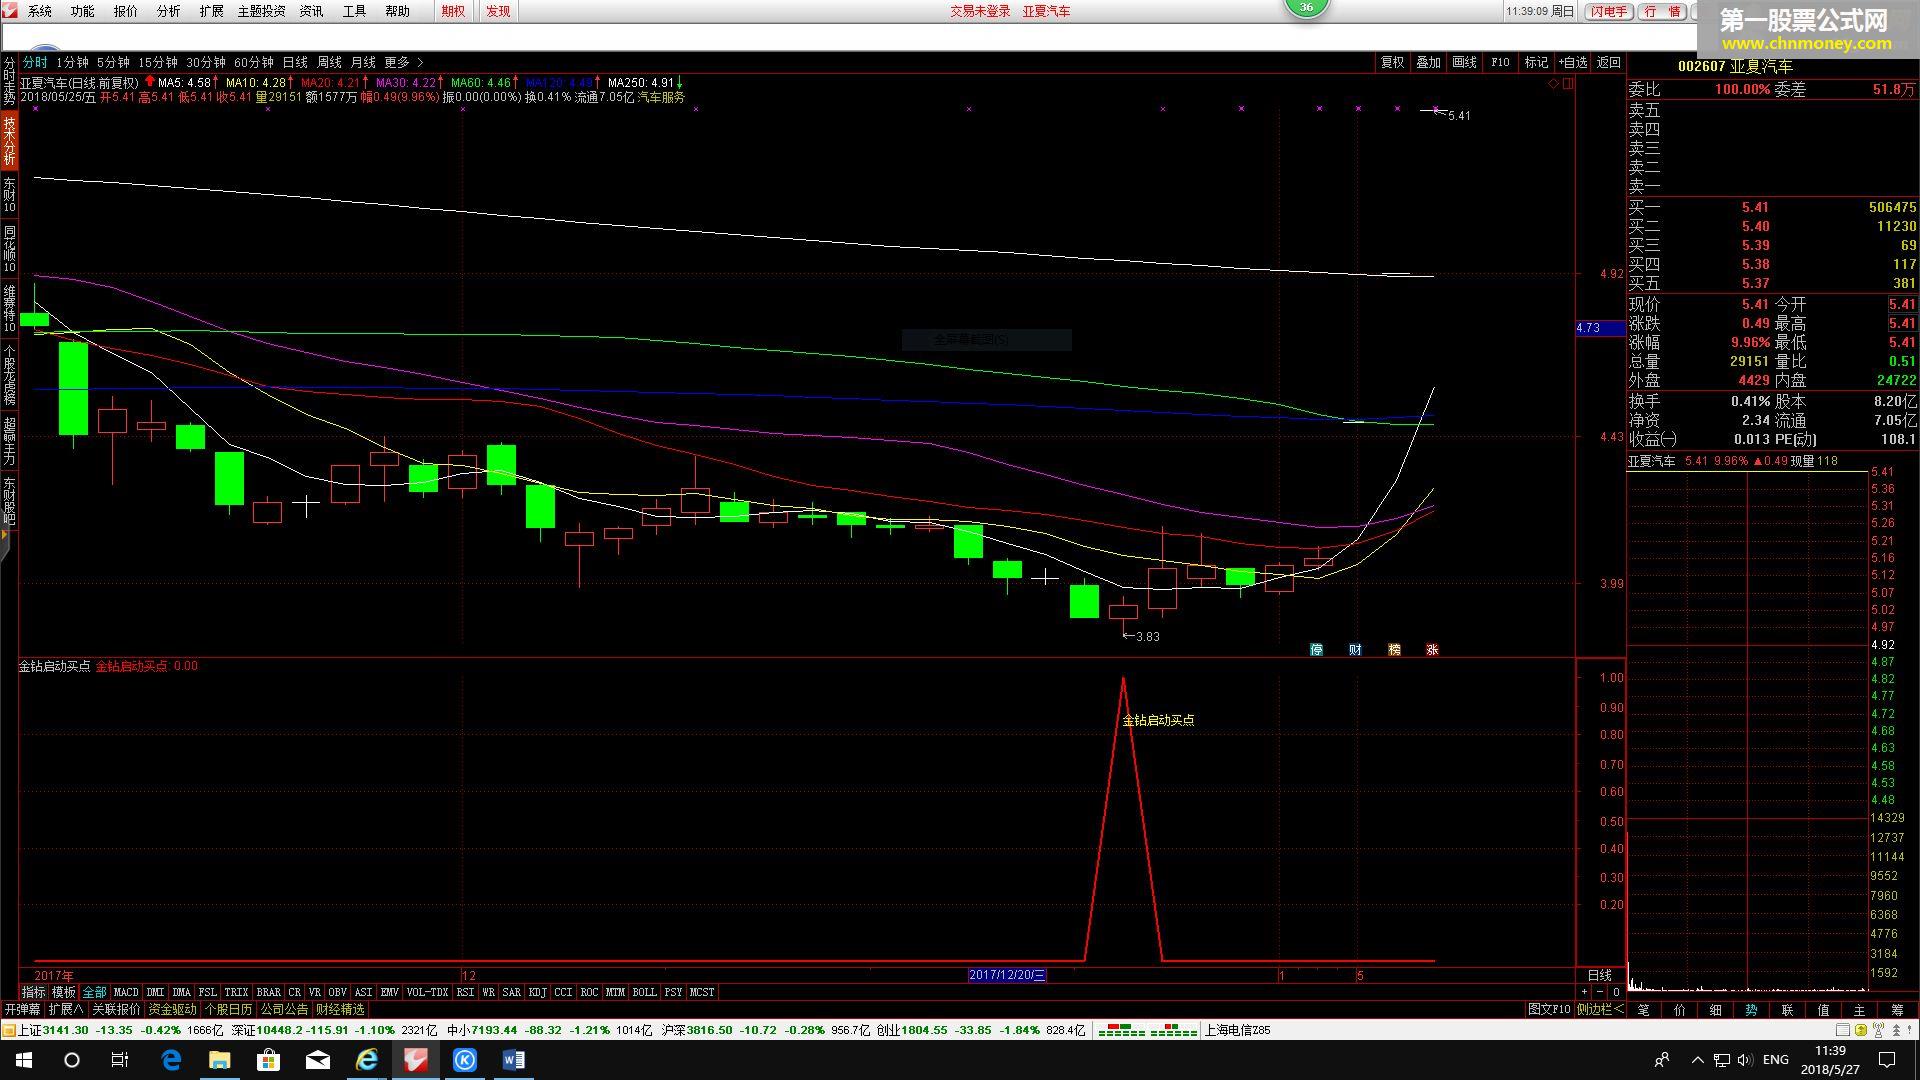The height and width of the screenshot is (1080, 1920).
Task: Click 开弹幕 at the bottom bar
Action: (22, 1009)
